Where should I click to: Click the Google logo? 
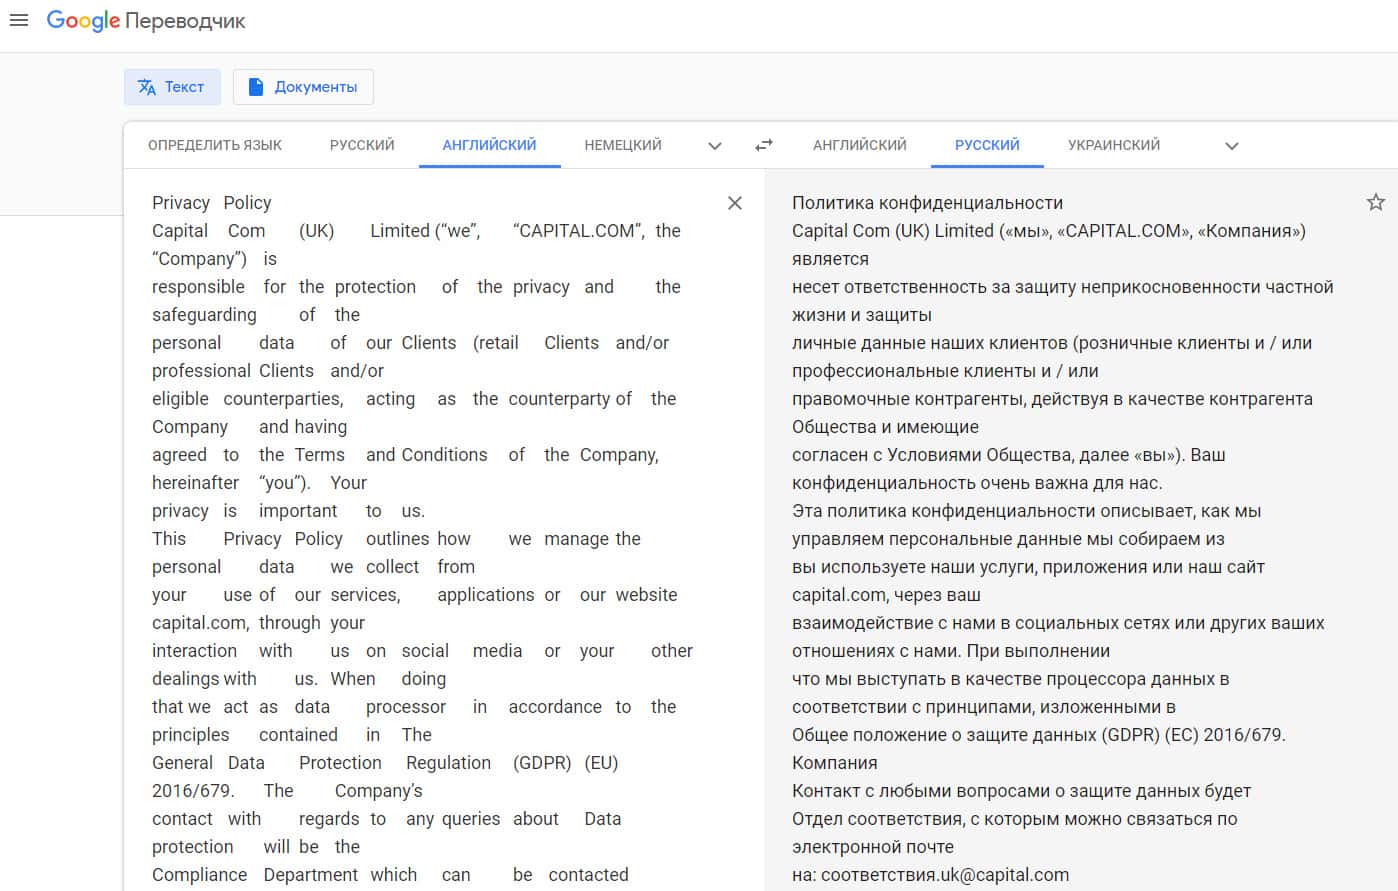(83, 21)
